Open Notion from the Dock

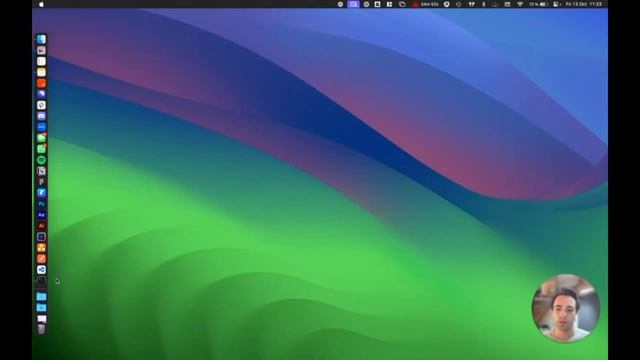pos(41,171)
